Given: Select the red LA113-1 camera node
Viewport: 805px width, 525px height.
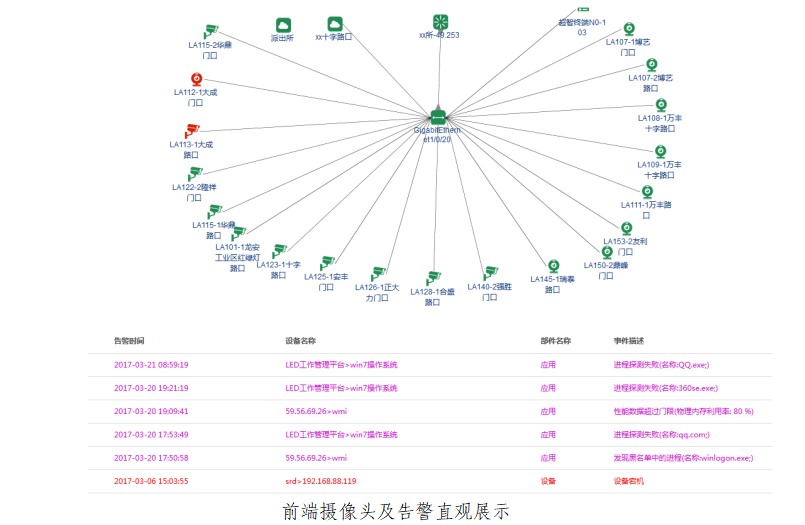Looking at the screenshot, I should 192,130.
